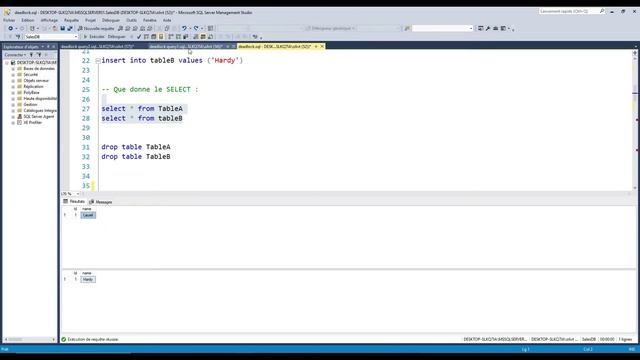Open the Requête menu

[x=71, y=20]
